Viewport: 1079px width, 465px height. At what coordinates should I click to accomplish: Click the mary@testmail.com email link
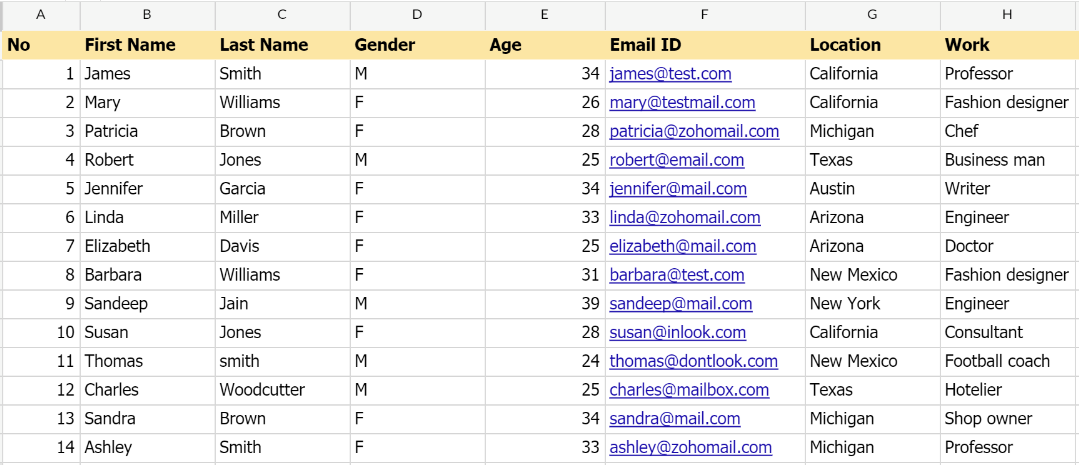click(682, 103)
